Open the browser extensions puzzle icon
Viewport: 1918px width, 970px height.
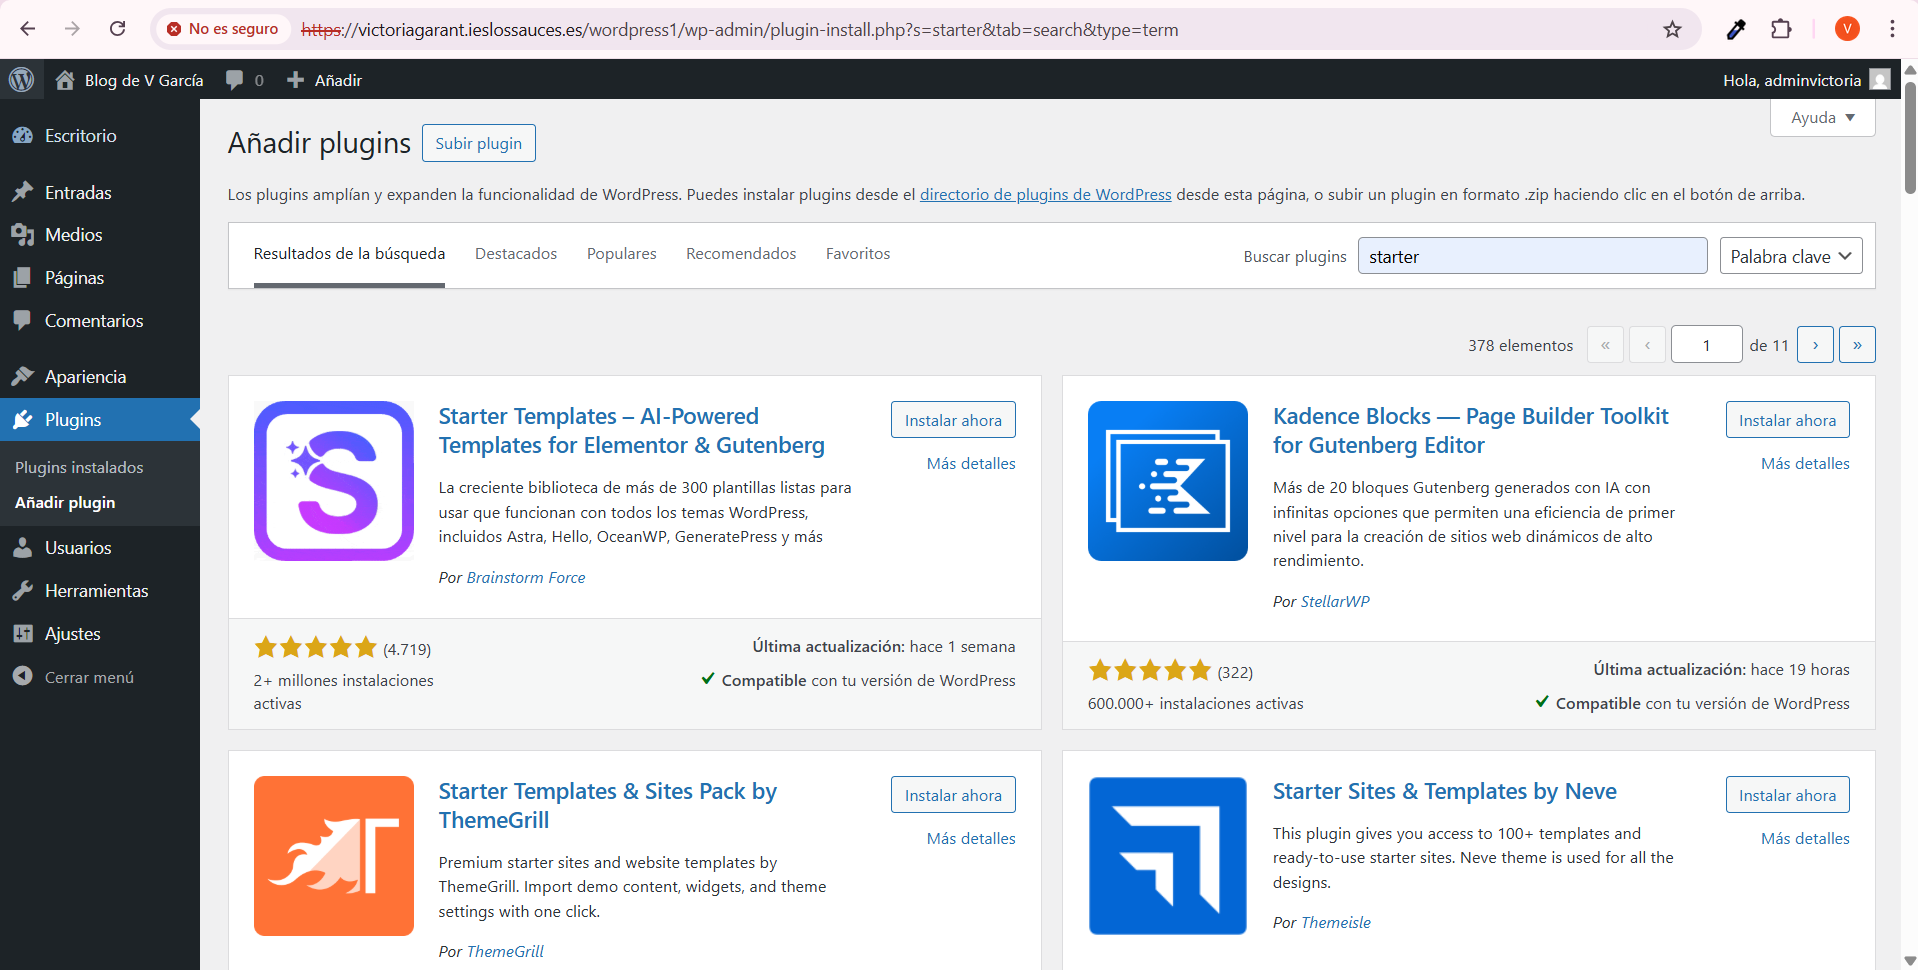[1781, 29]
